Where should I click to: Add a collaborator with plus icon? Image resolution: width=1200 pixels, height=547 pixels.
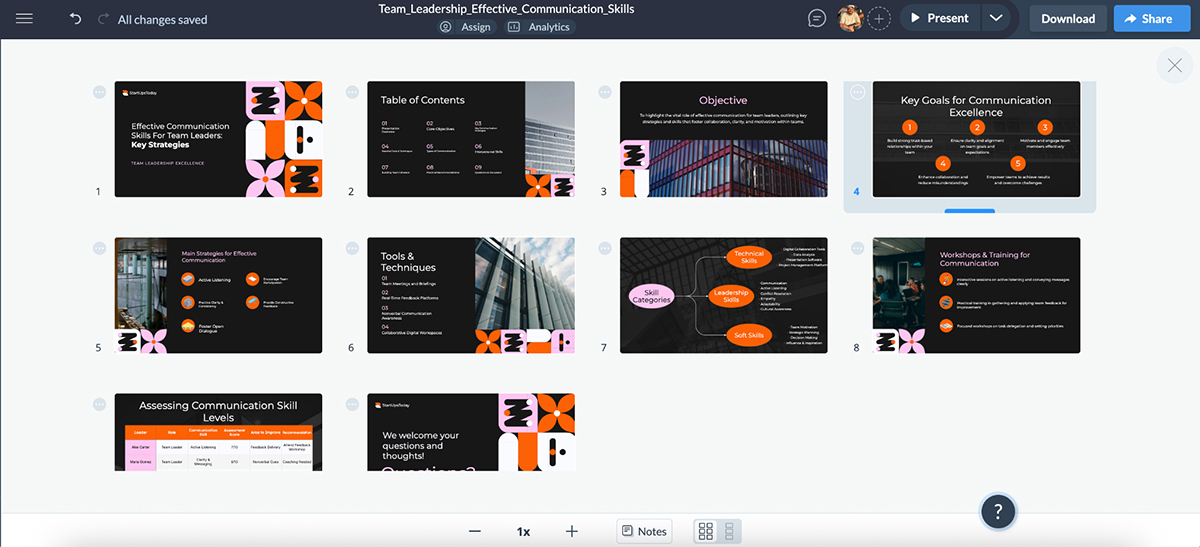879,18
